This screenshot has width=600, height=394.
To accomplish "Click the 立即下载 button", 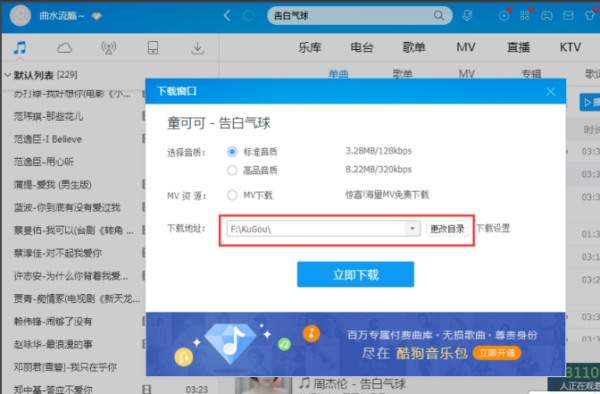I will (355, 274).
